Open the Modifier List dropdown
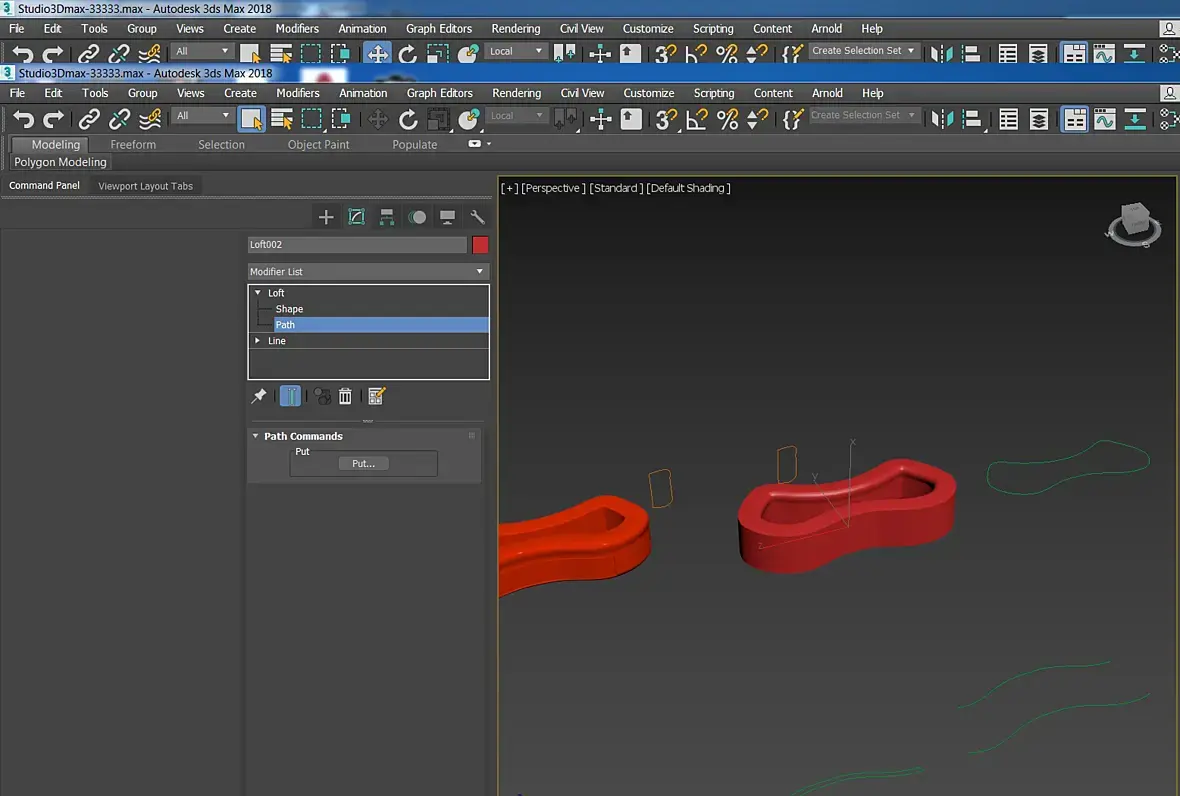 (x=368, y=272)
